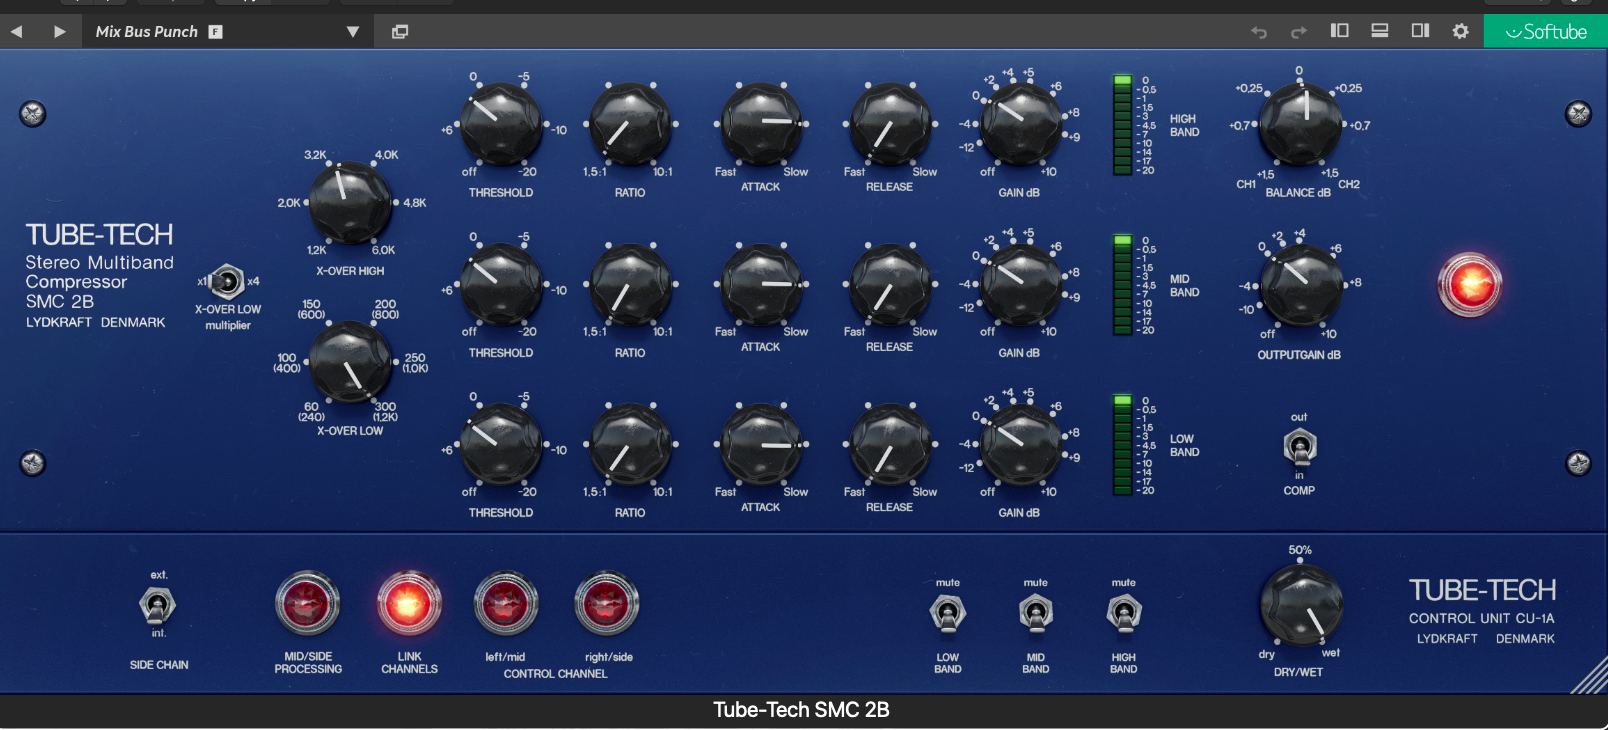Select right/side control channel button
The image size is (1608, 730).
point(606,603)
